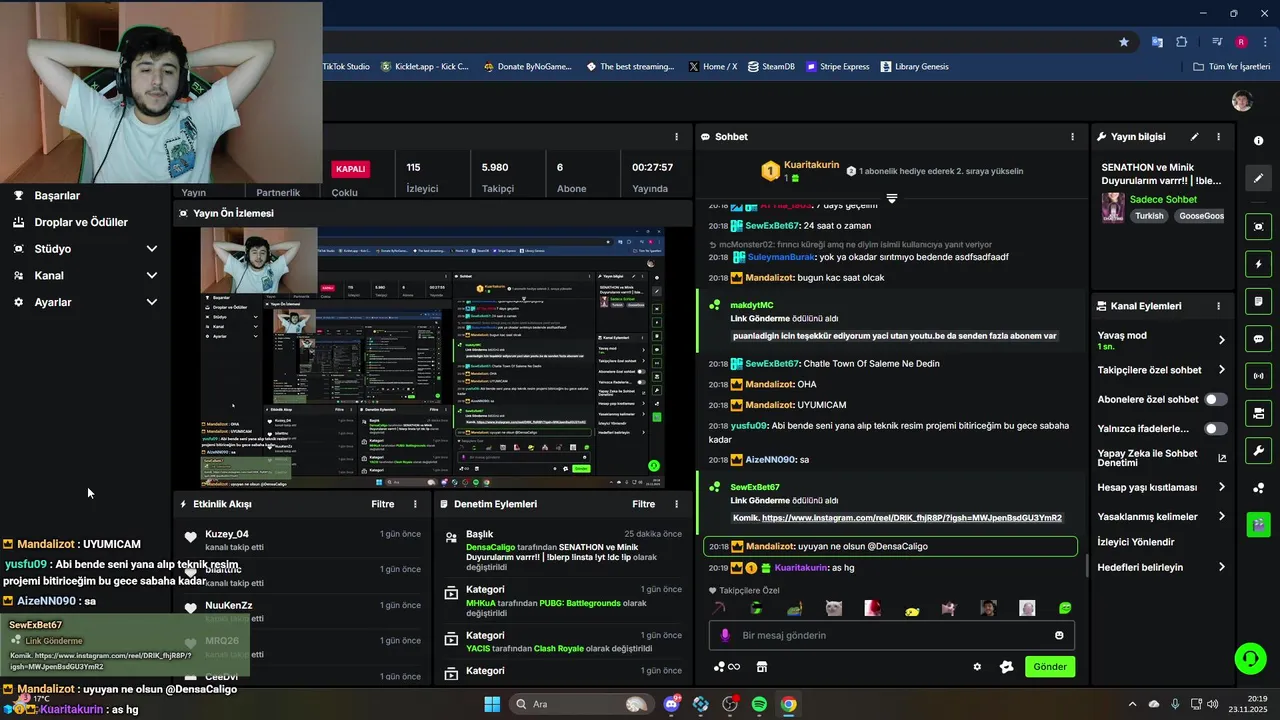Toggle Yalnızca ifadelerle switch
Image resolution: width=1280 pixels, height=720 pixels.
1216,429
